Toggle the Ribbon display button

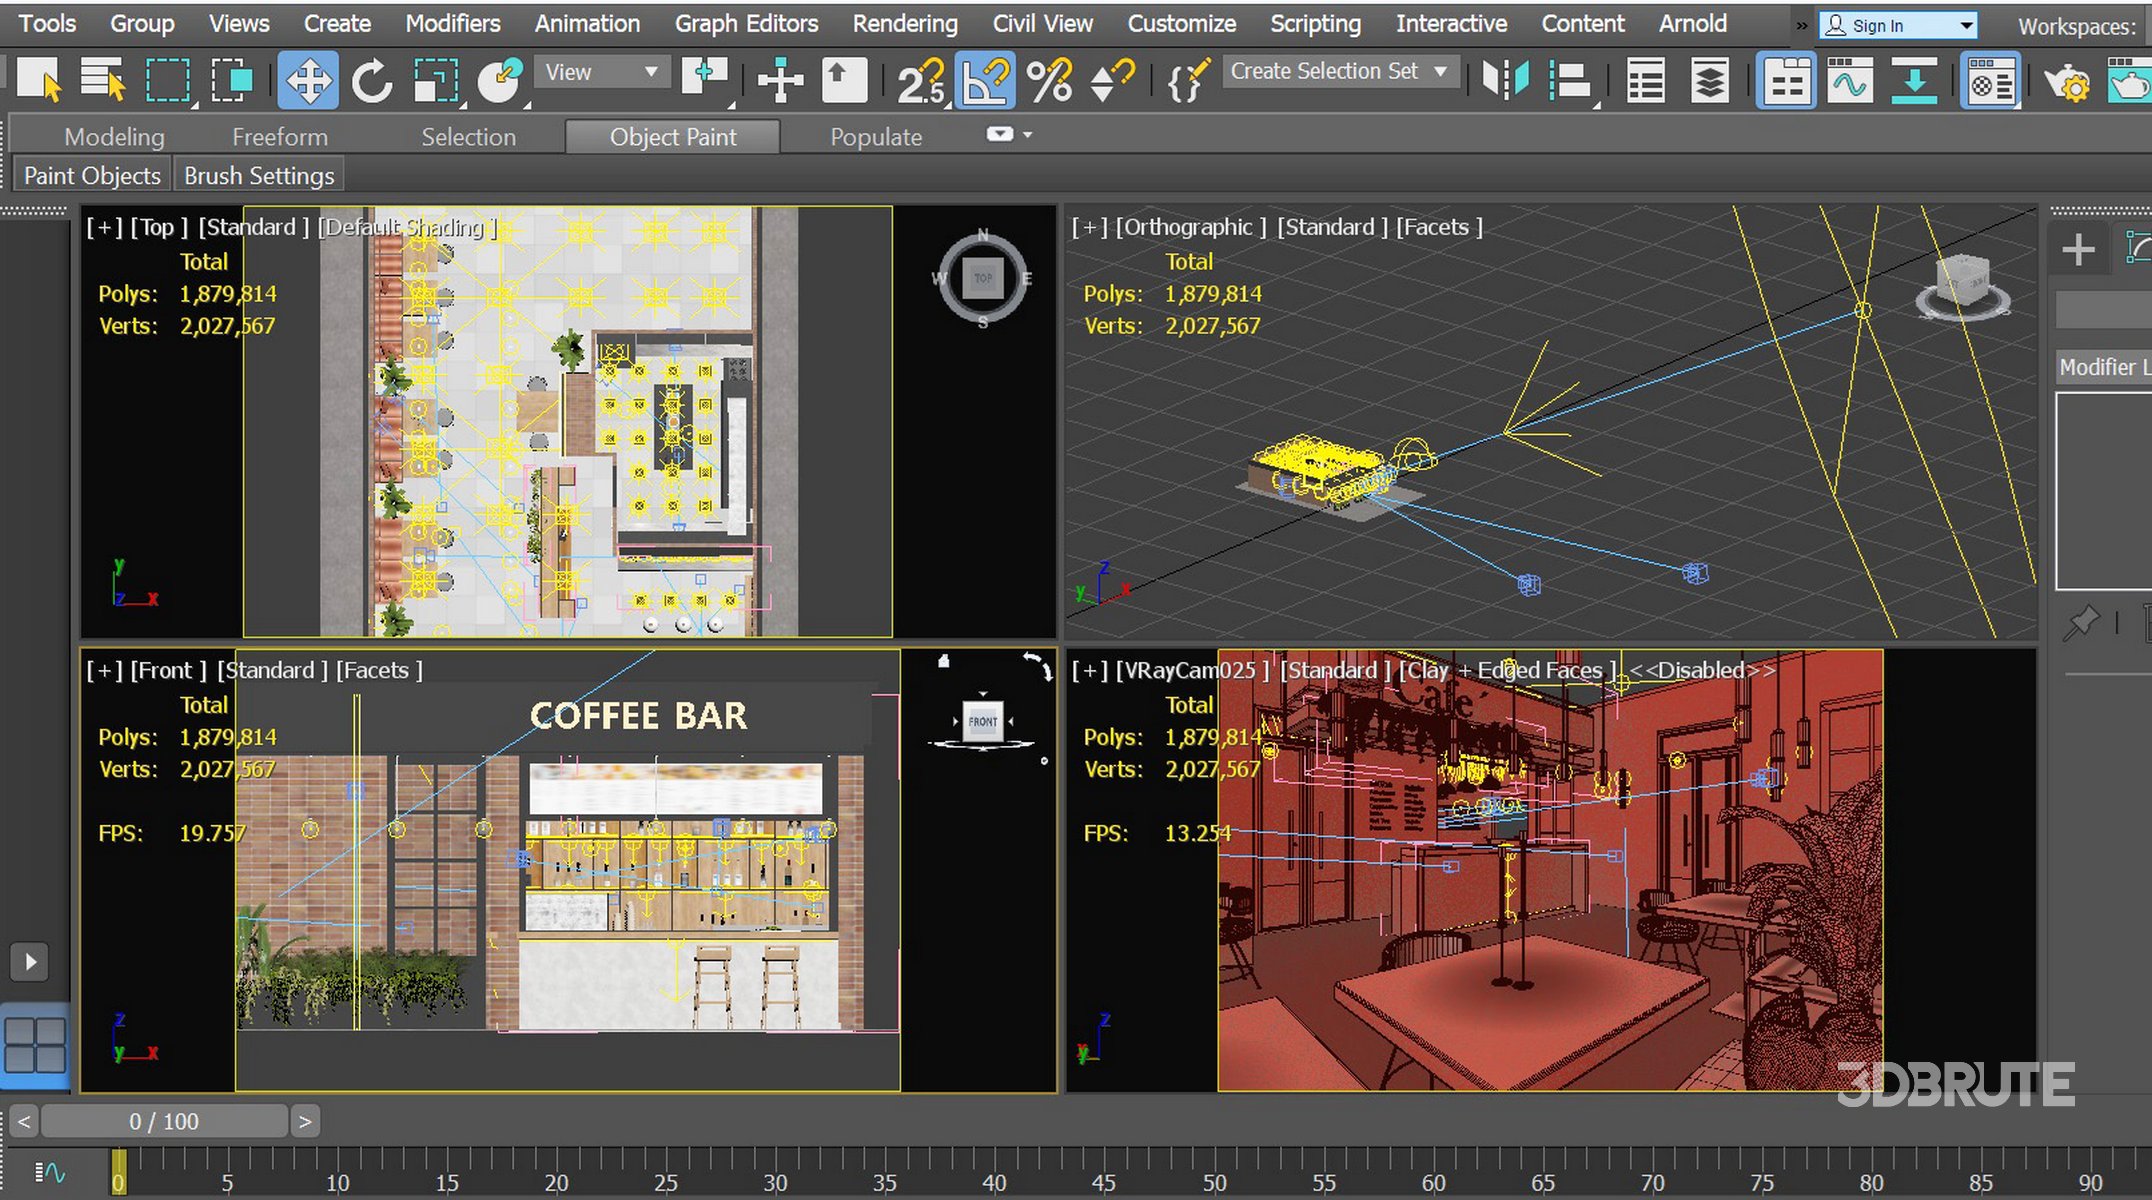tap(1785, 80)
